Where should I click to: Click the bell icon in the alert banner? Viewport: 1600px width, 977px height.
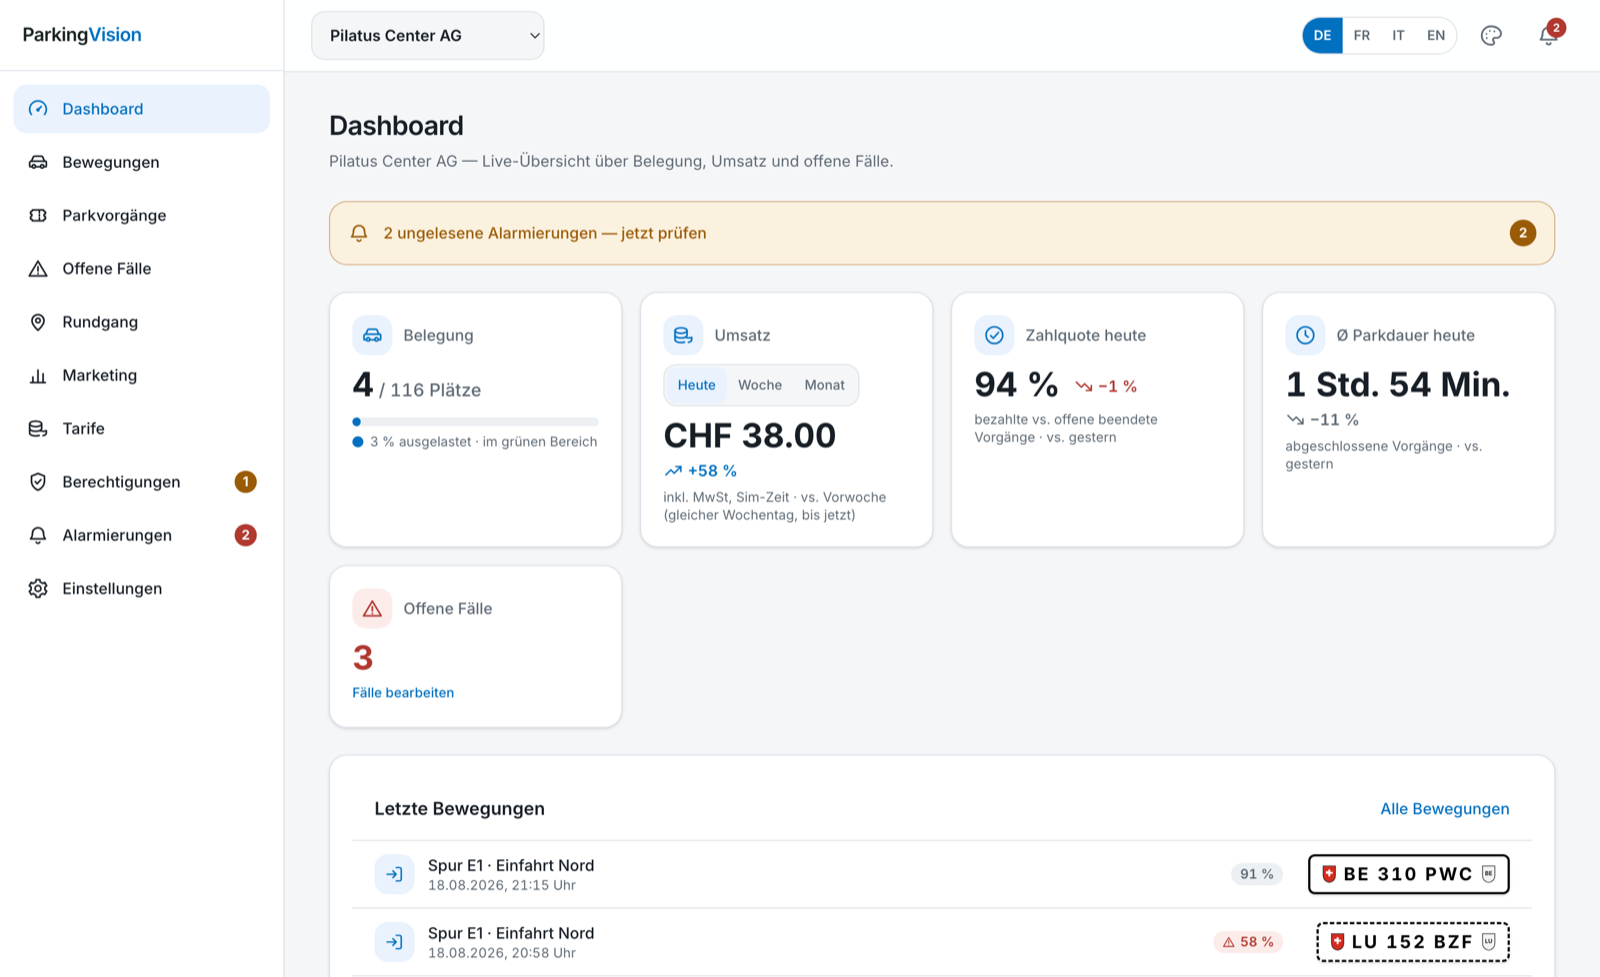click(x=359, y=233)
